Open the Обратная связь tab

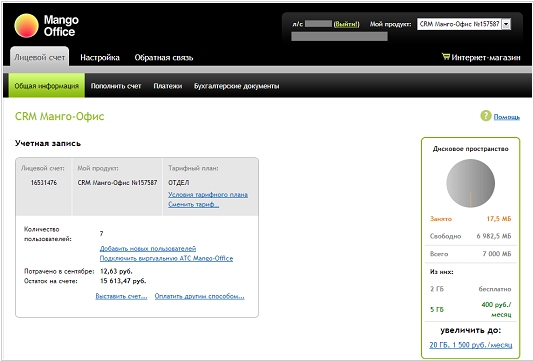point(164,58)
